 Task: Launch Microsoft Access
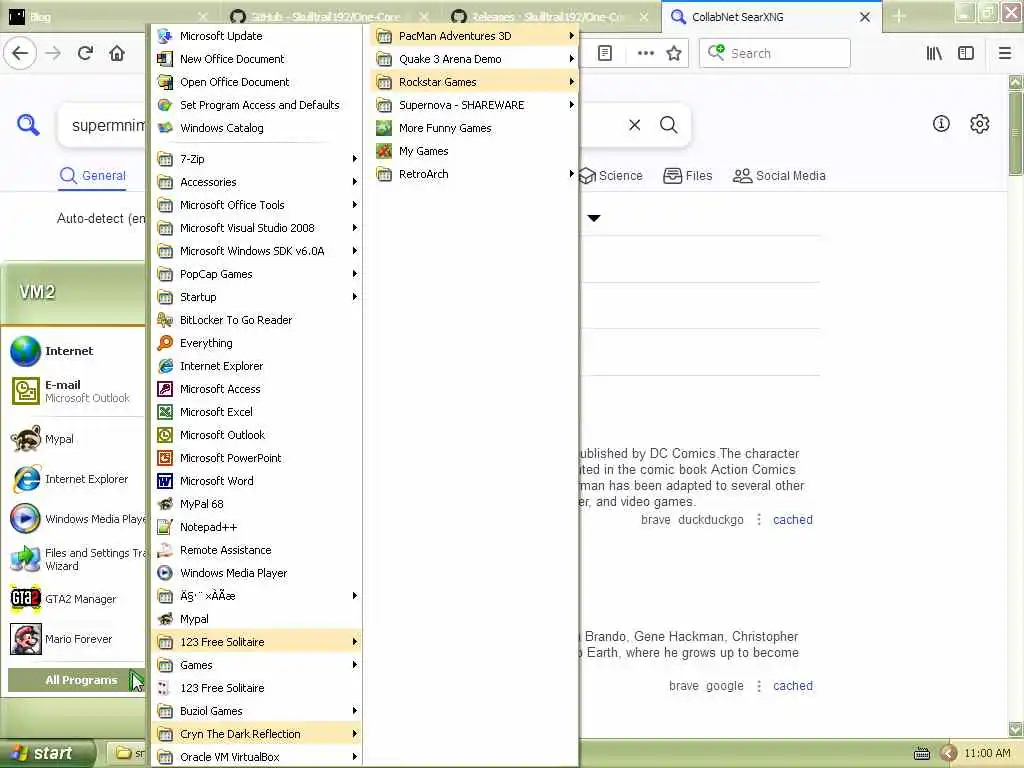point(256,389)
